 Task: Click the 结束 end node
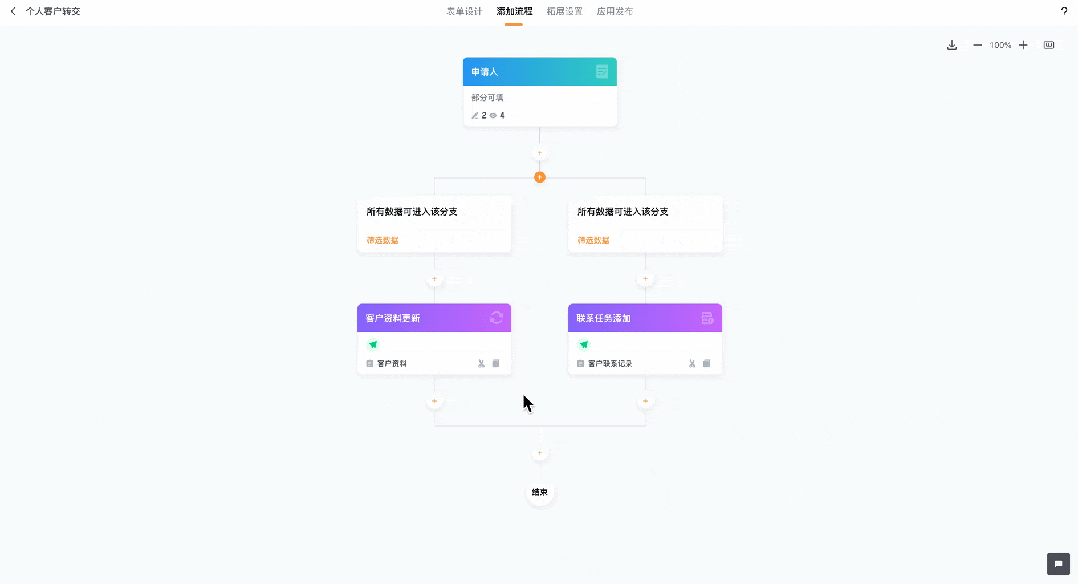point(540,492)
